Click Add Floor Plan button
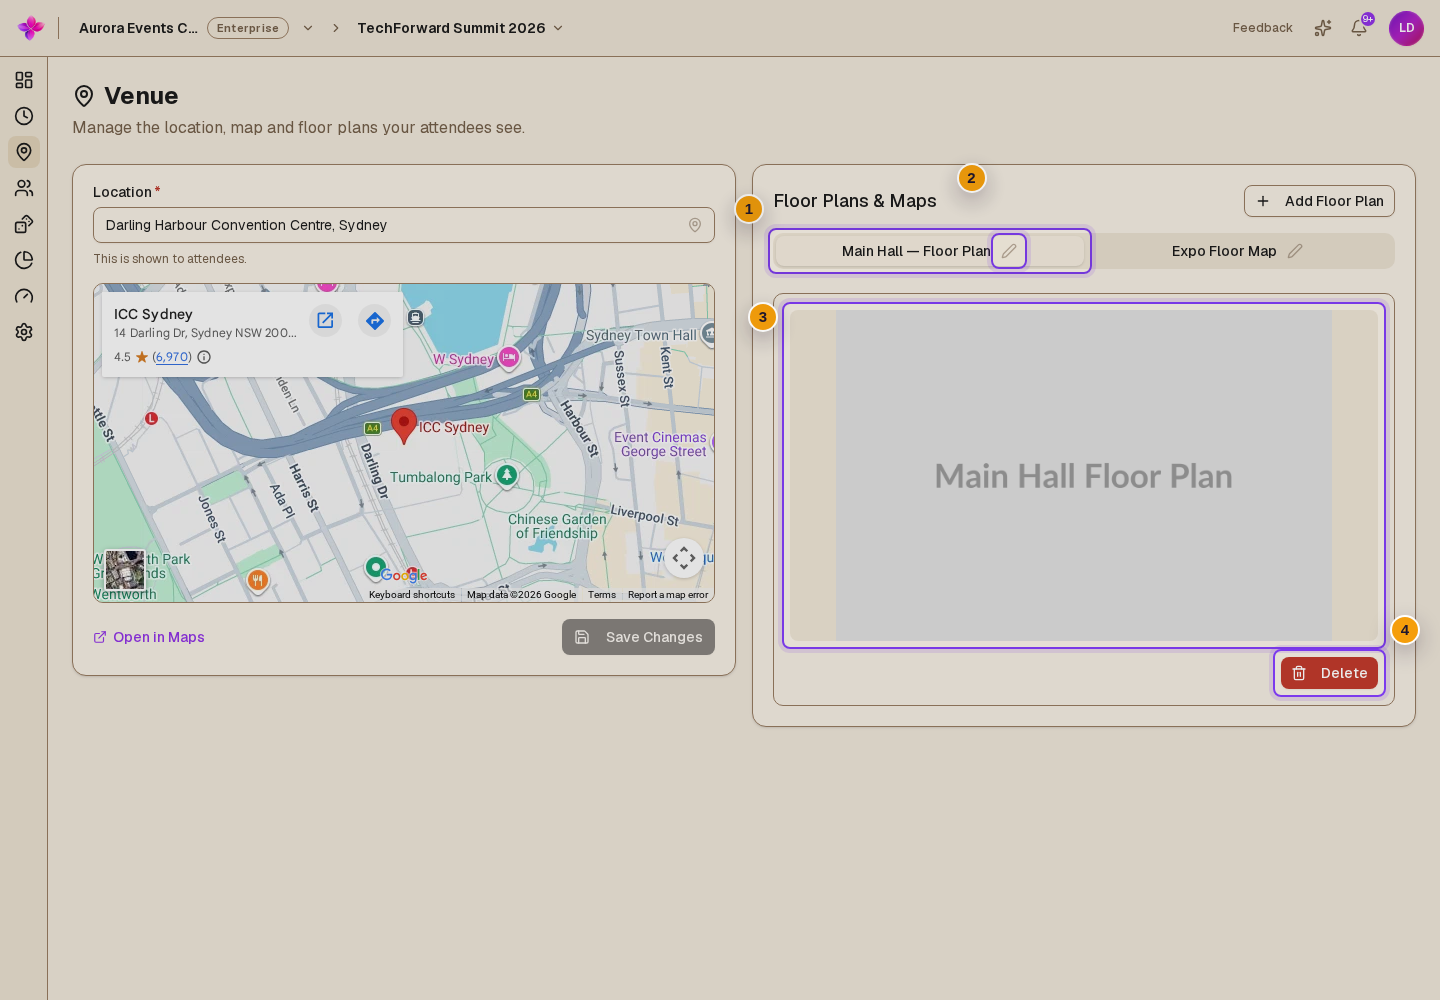This screenshot has width=1440, height=1000. [1319, 201]
